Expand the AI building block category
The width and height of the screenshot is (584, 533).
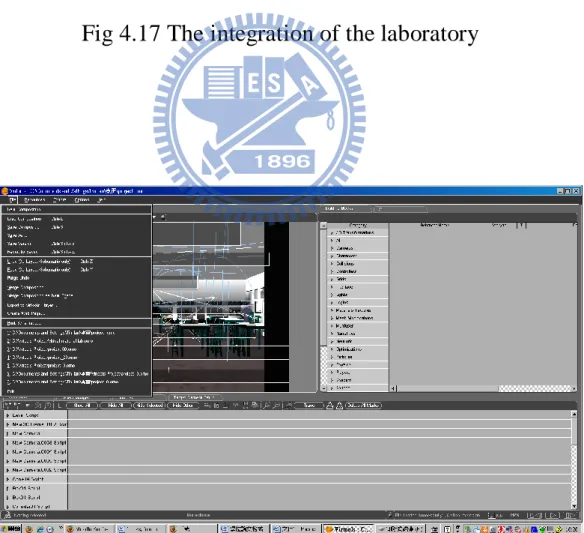click(x=332, y=240)
